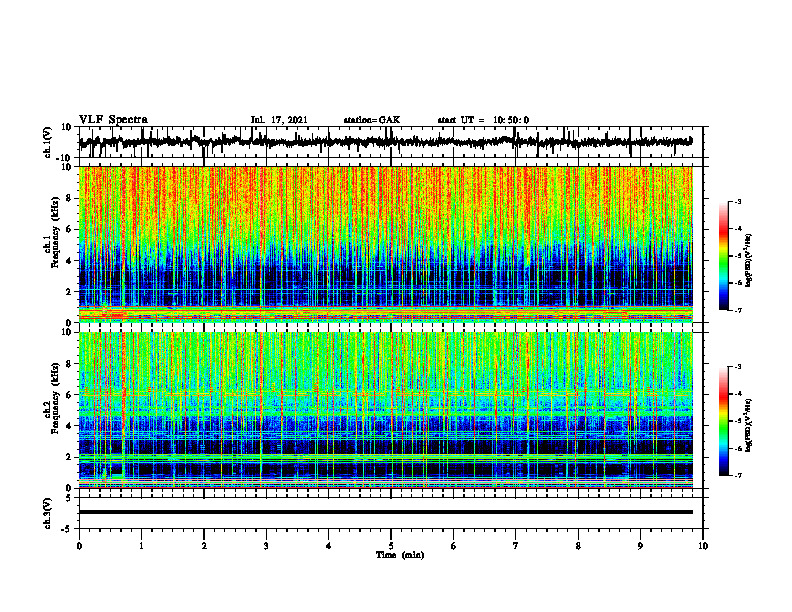Click time axis tick label "5"

tap(391, 546)
